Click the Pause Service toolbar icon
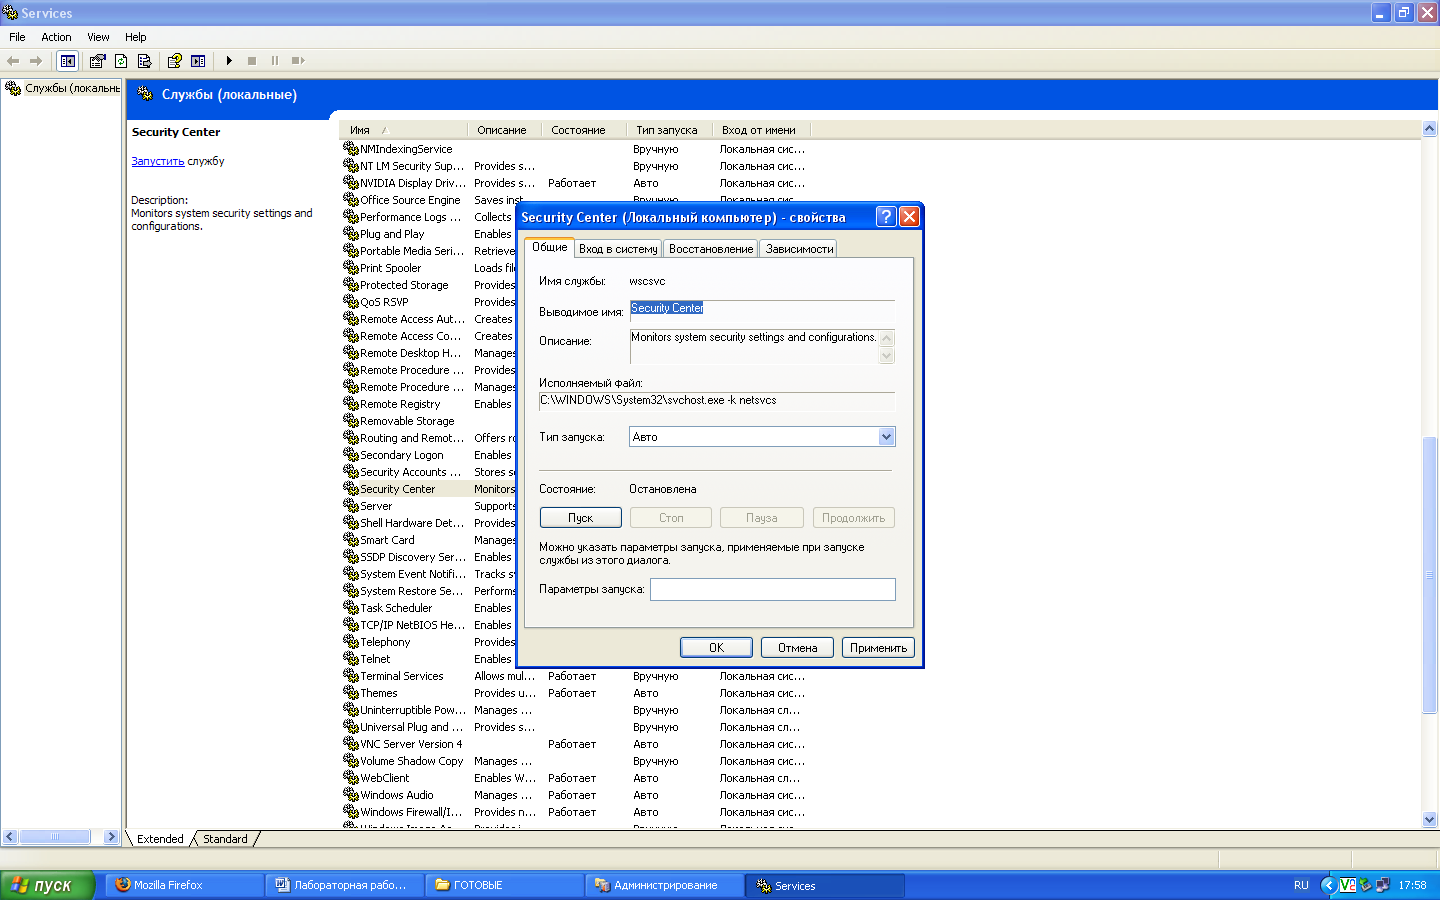This screenshot has width=1440, height=900. 275,61
